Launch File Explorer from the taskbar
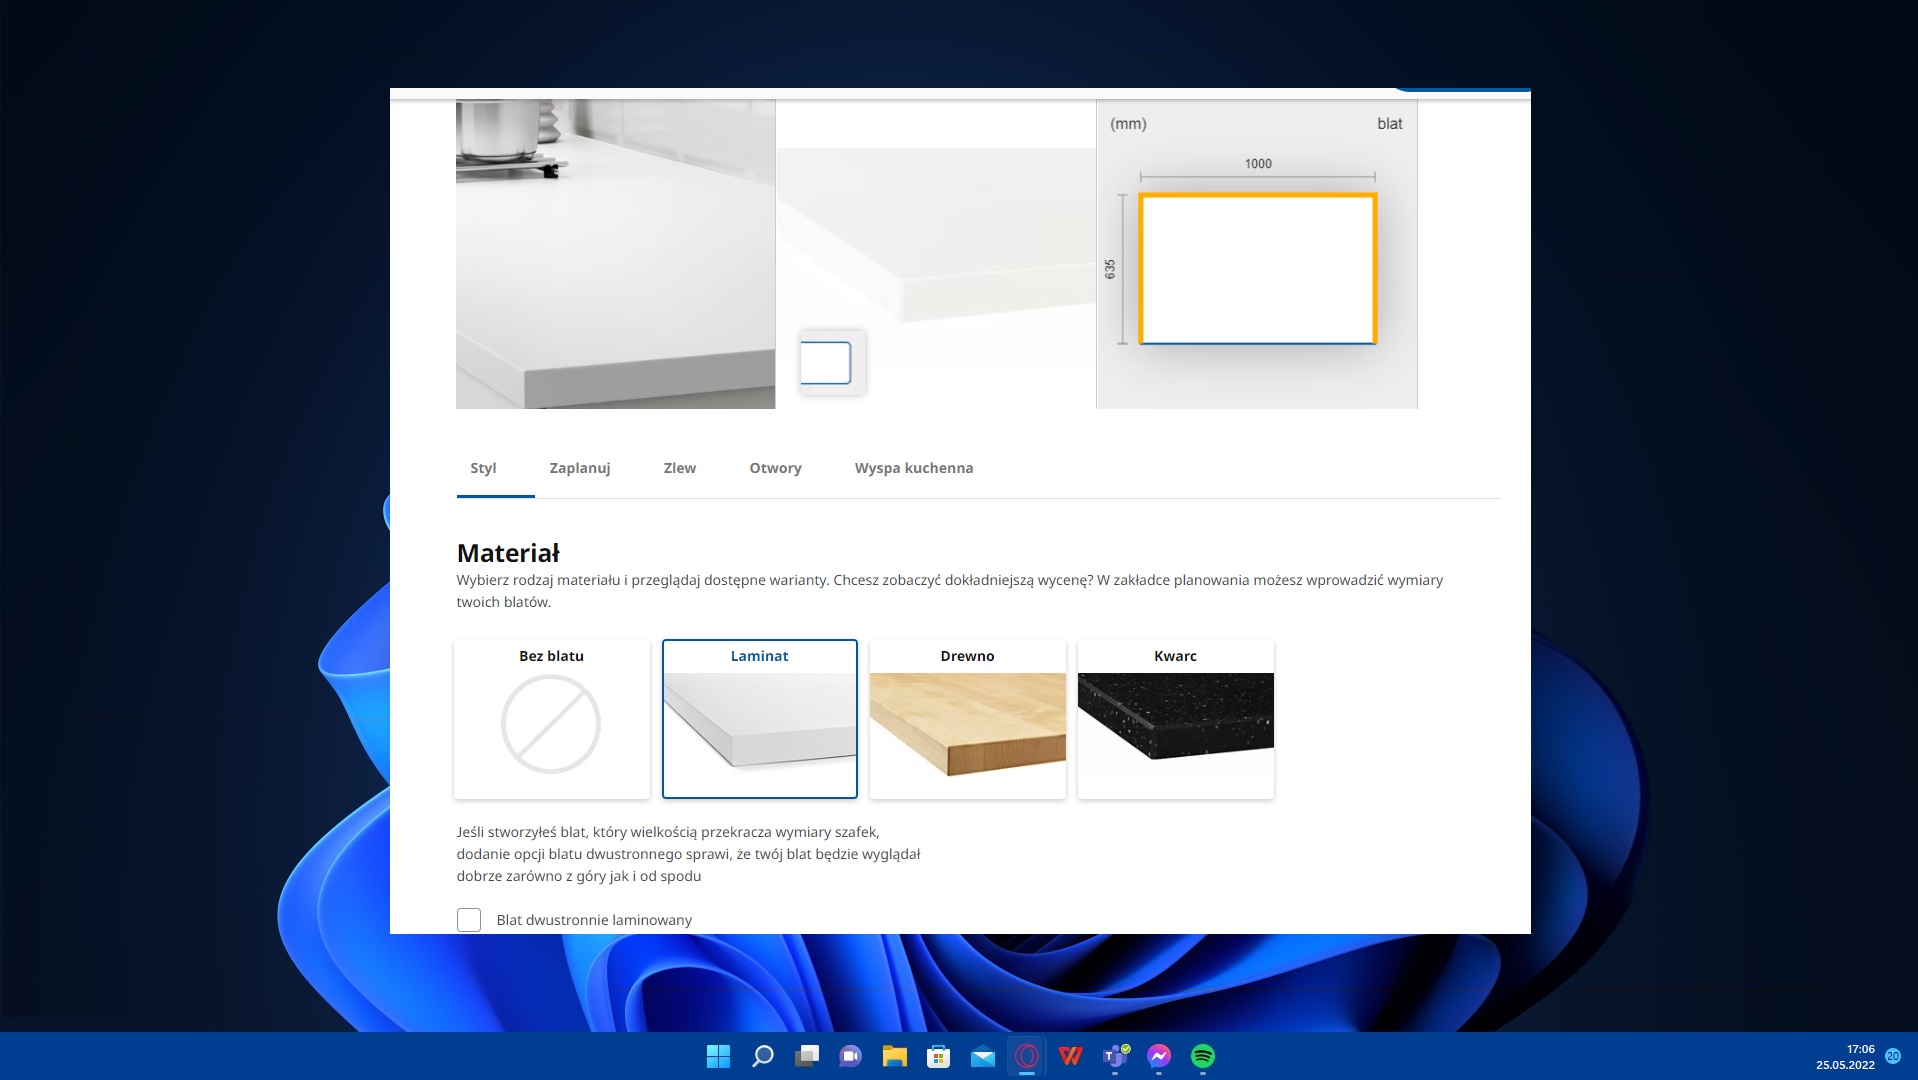Image resolution: width=1918 pixels, height=1080 pixels. point(894,1056)
